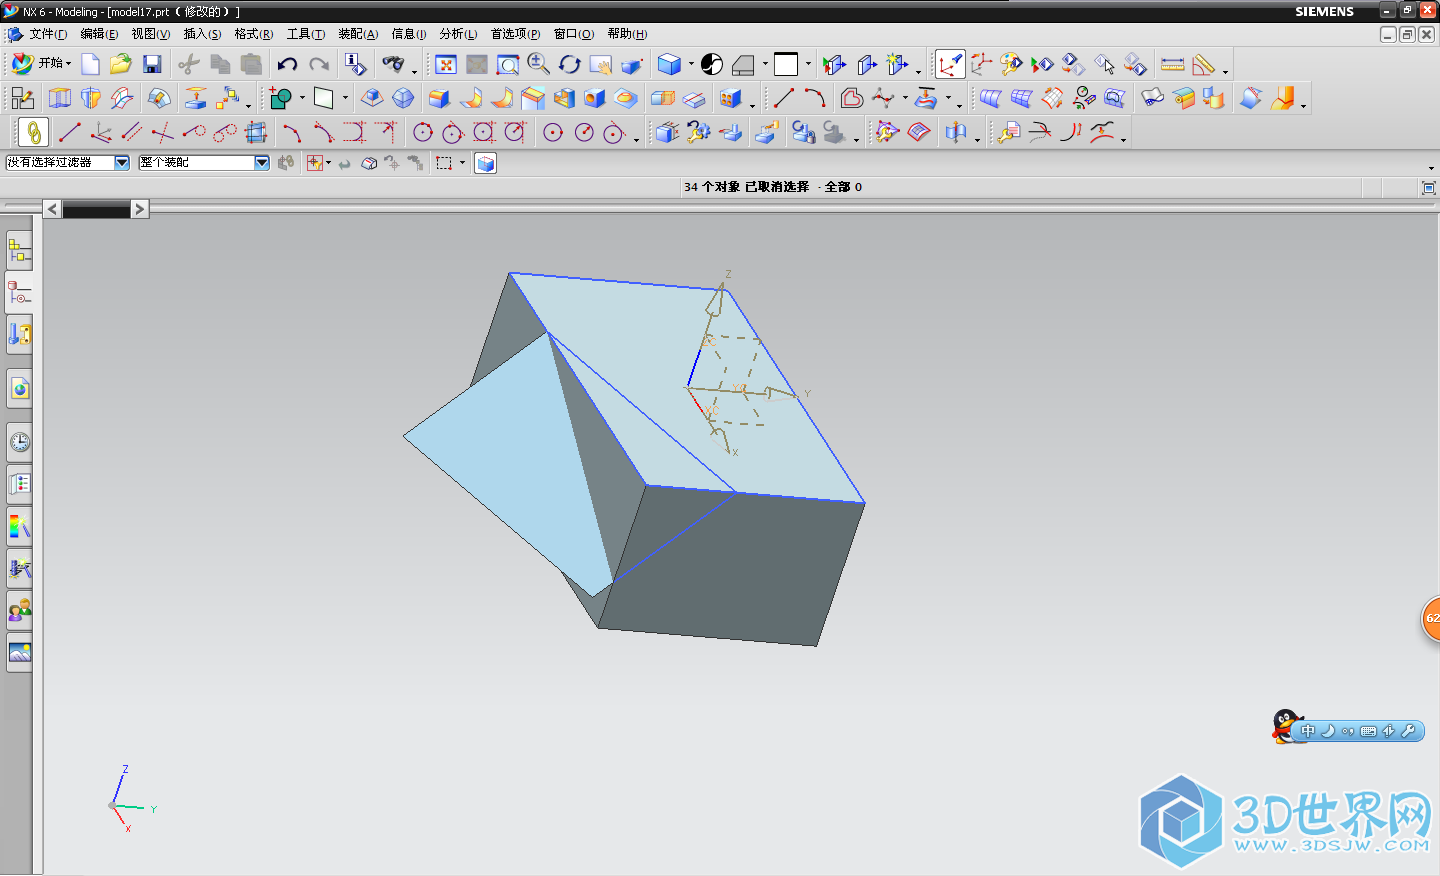Click the Revolve icon
This screenshot has width=1440, height=876.
pyautogui.click(x=91, y=98)
